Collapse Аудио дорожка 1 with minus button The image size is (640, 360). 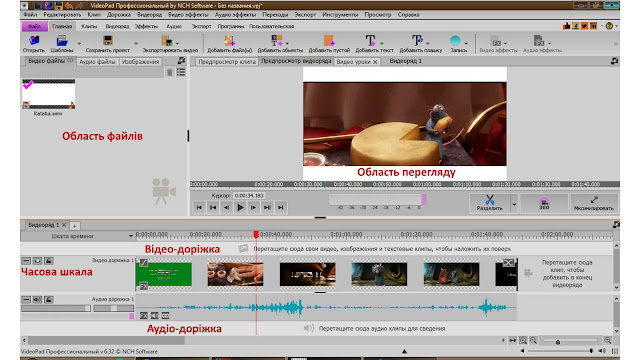(x=26, y=300)
